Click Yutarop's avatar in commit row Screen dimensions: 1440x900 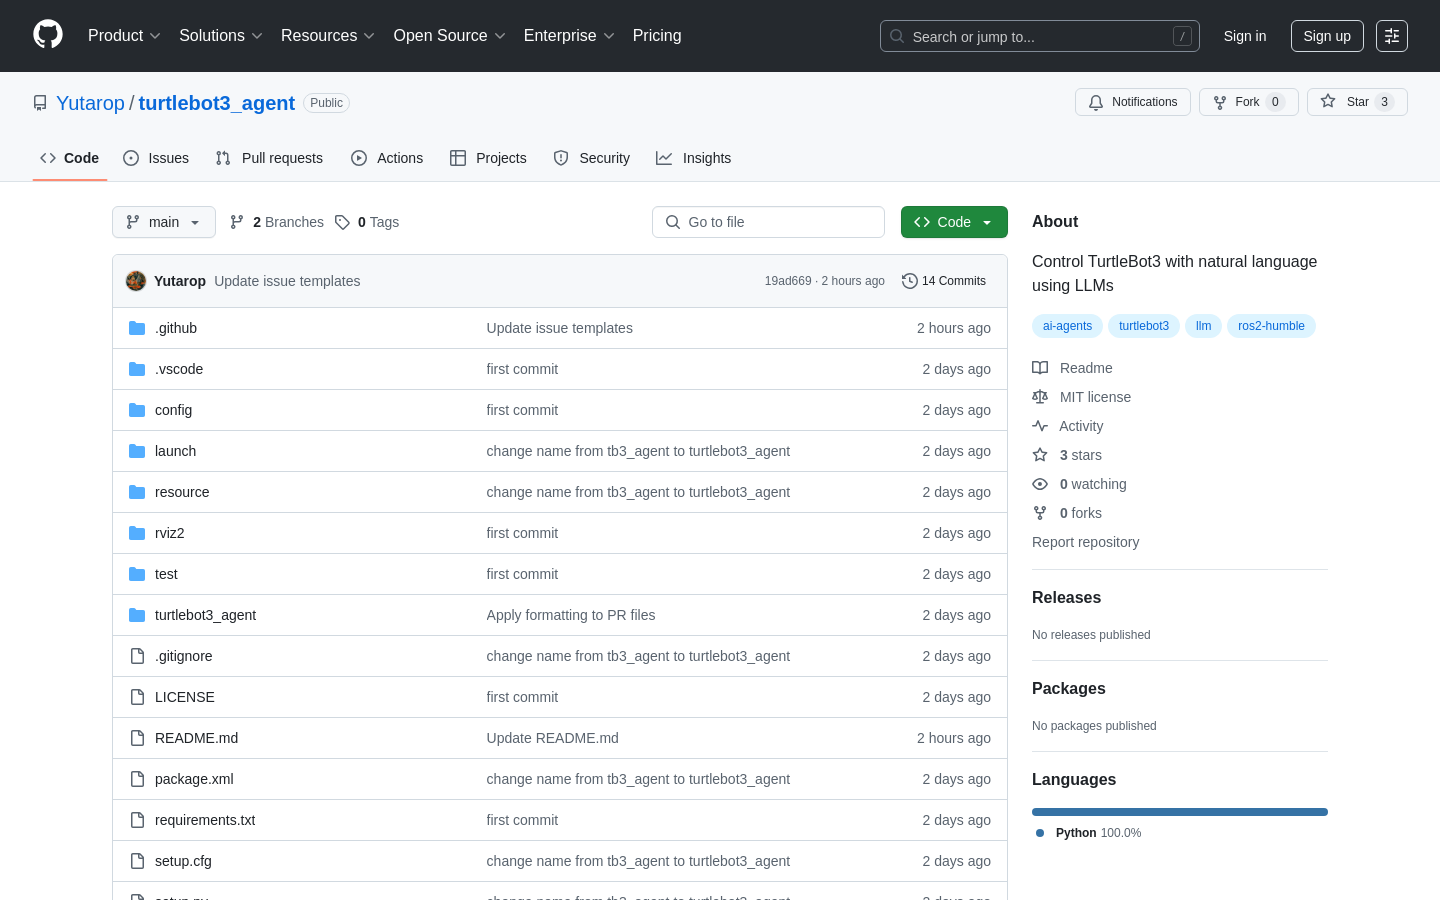point(136,281)
